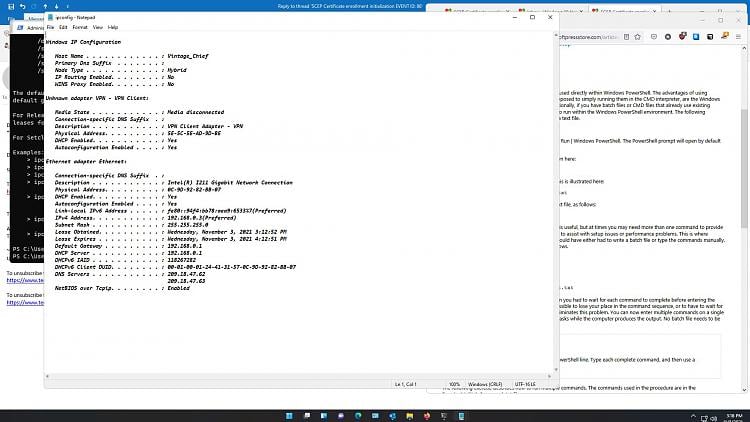Click the up arrow (previous item) in Outlook

(45, 6)
